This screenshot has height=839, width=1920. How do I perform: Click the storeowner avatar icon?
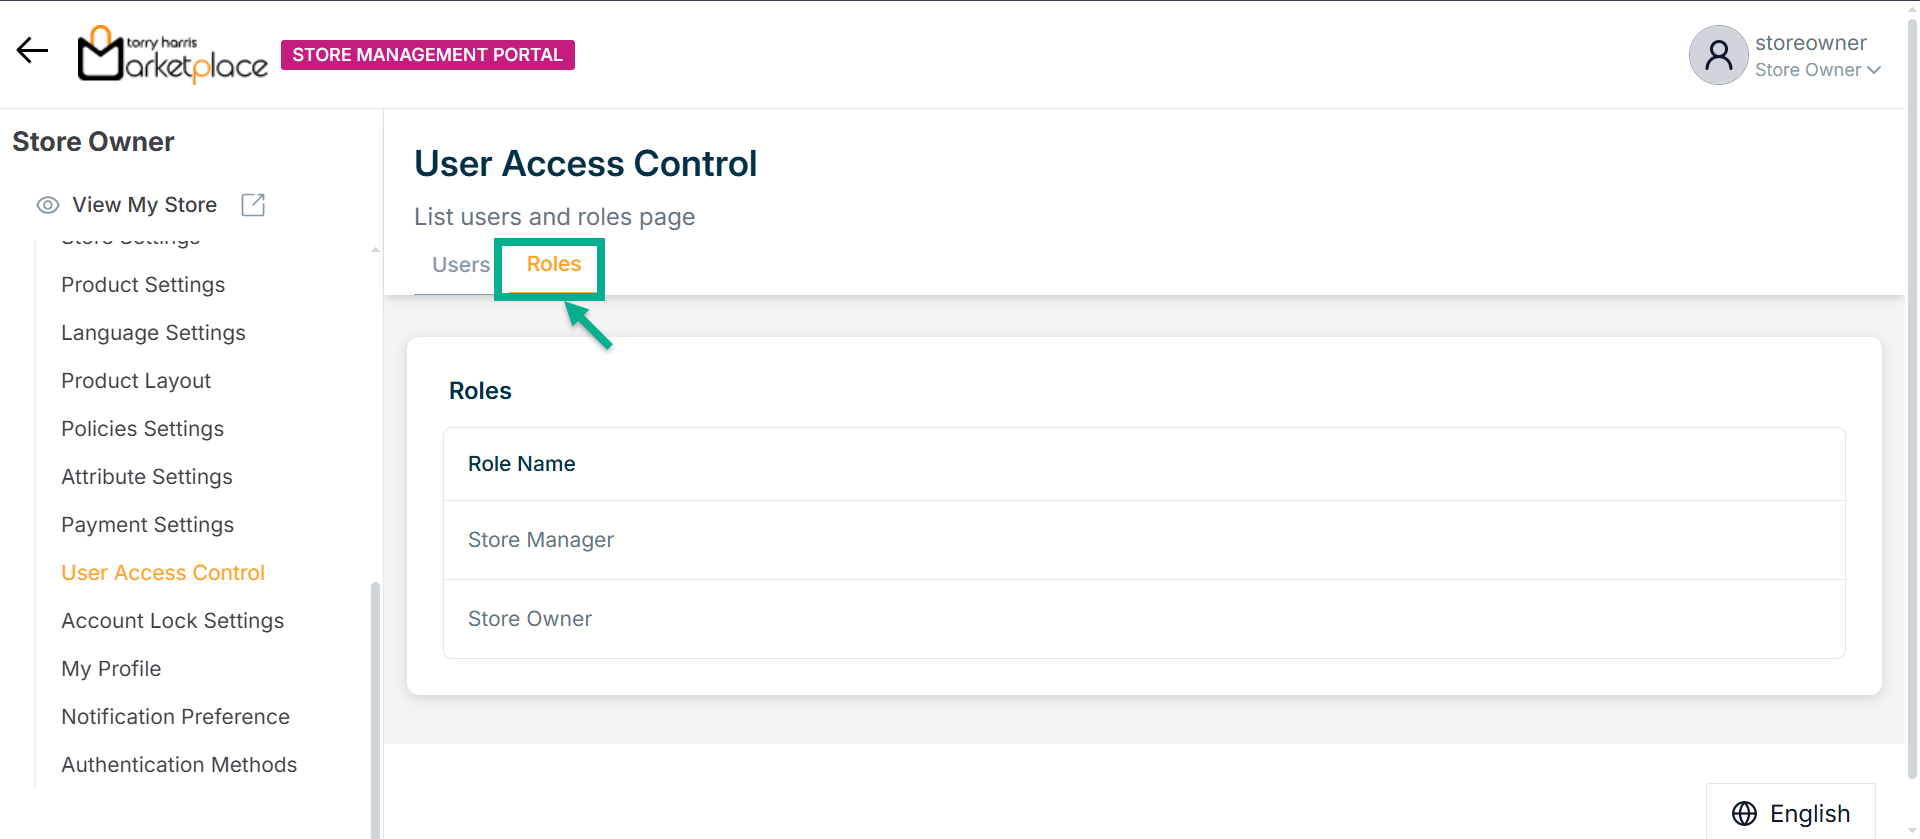pyautogui.click(x=1718, y=55)
